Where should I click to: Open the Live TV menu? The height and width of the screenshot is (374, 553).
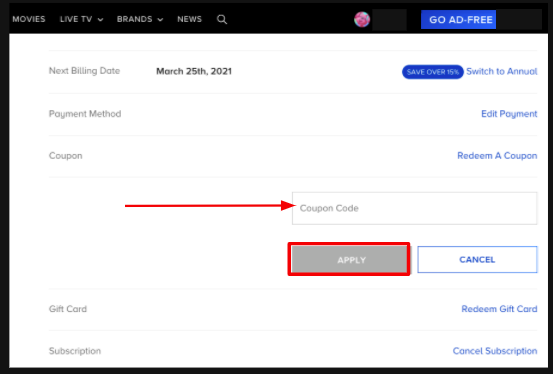coord(76,19)
